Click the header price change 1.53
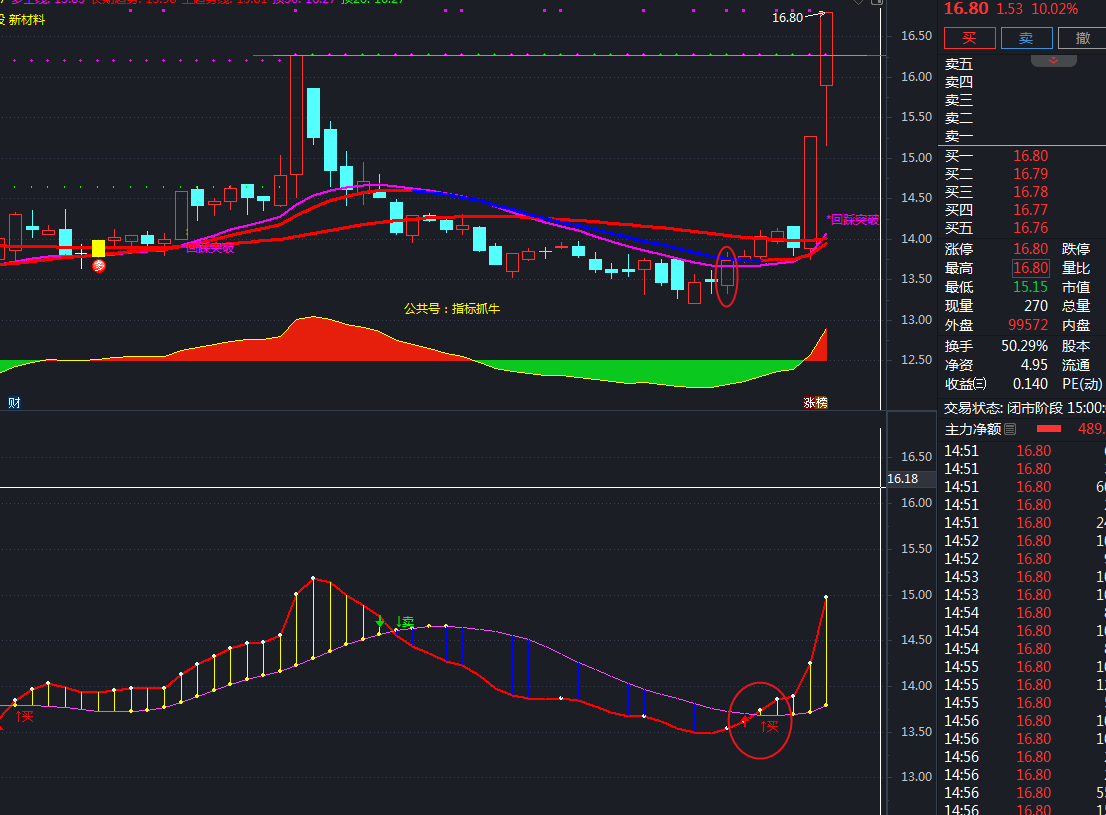 1009,9
